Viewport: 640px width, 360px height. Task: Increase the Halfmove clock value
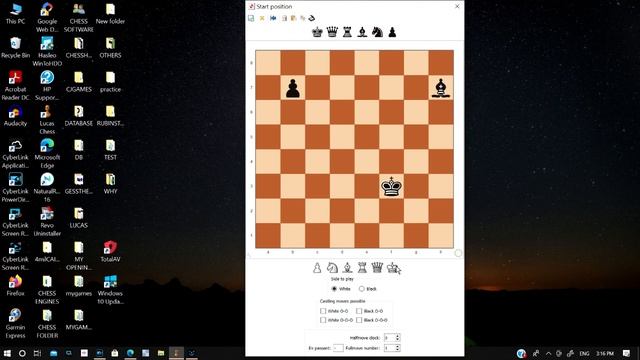398,336
